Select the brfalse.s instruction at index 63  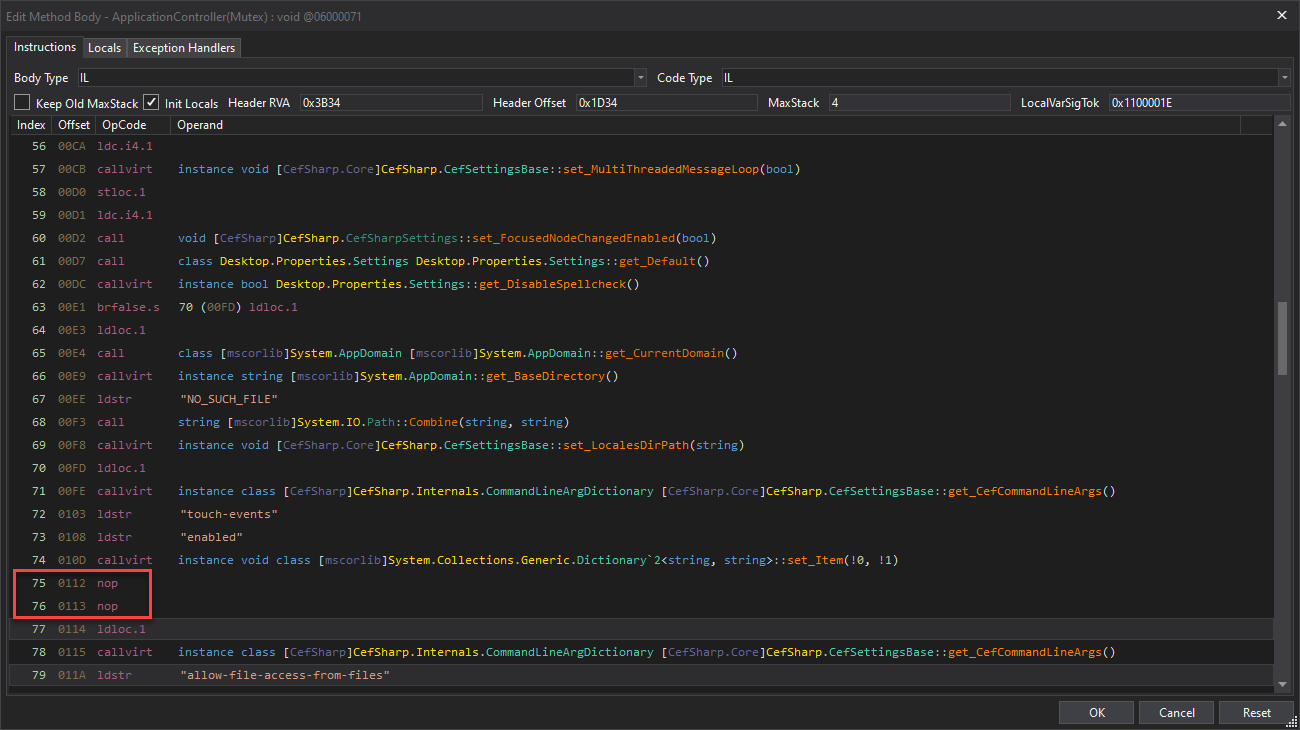(641, 307)
